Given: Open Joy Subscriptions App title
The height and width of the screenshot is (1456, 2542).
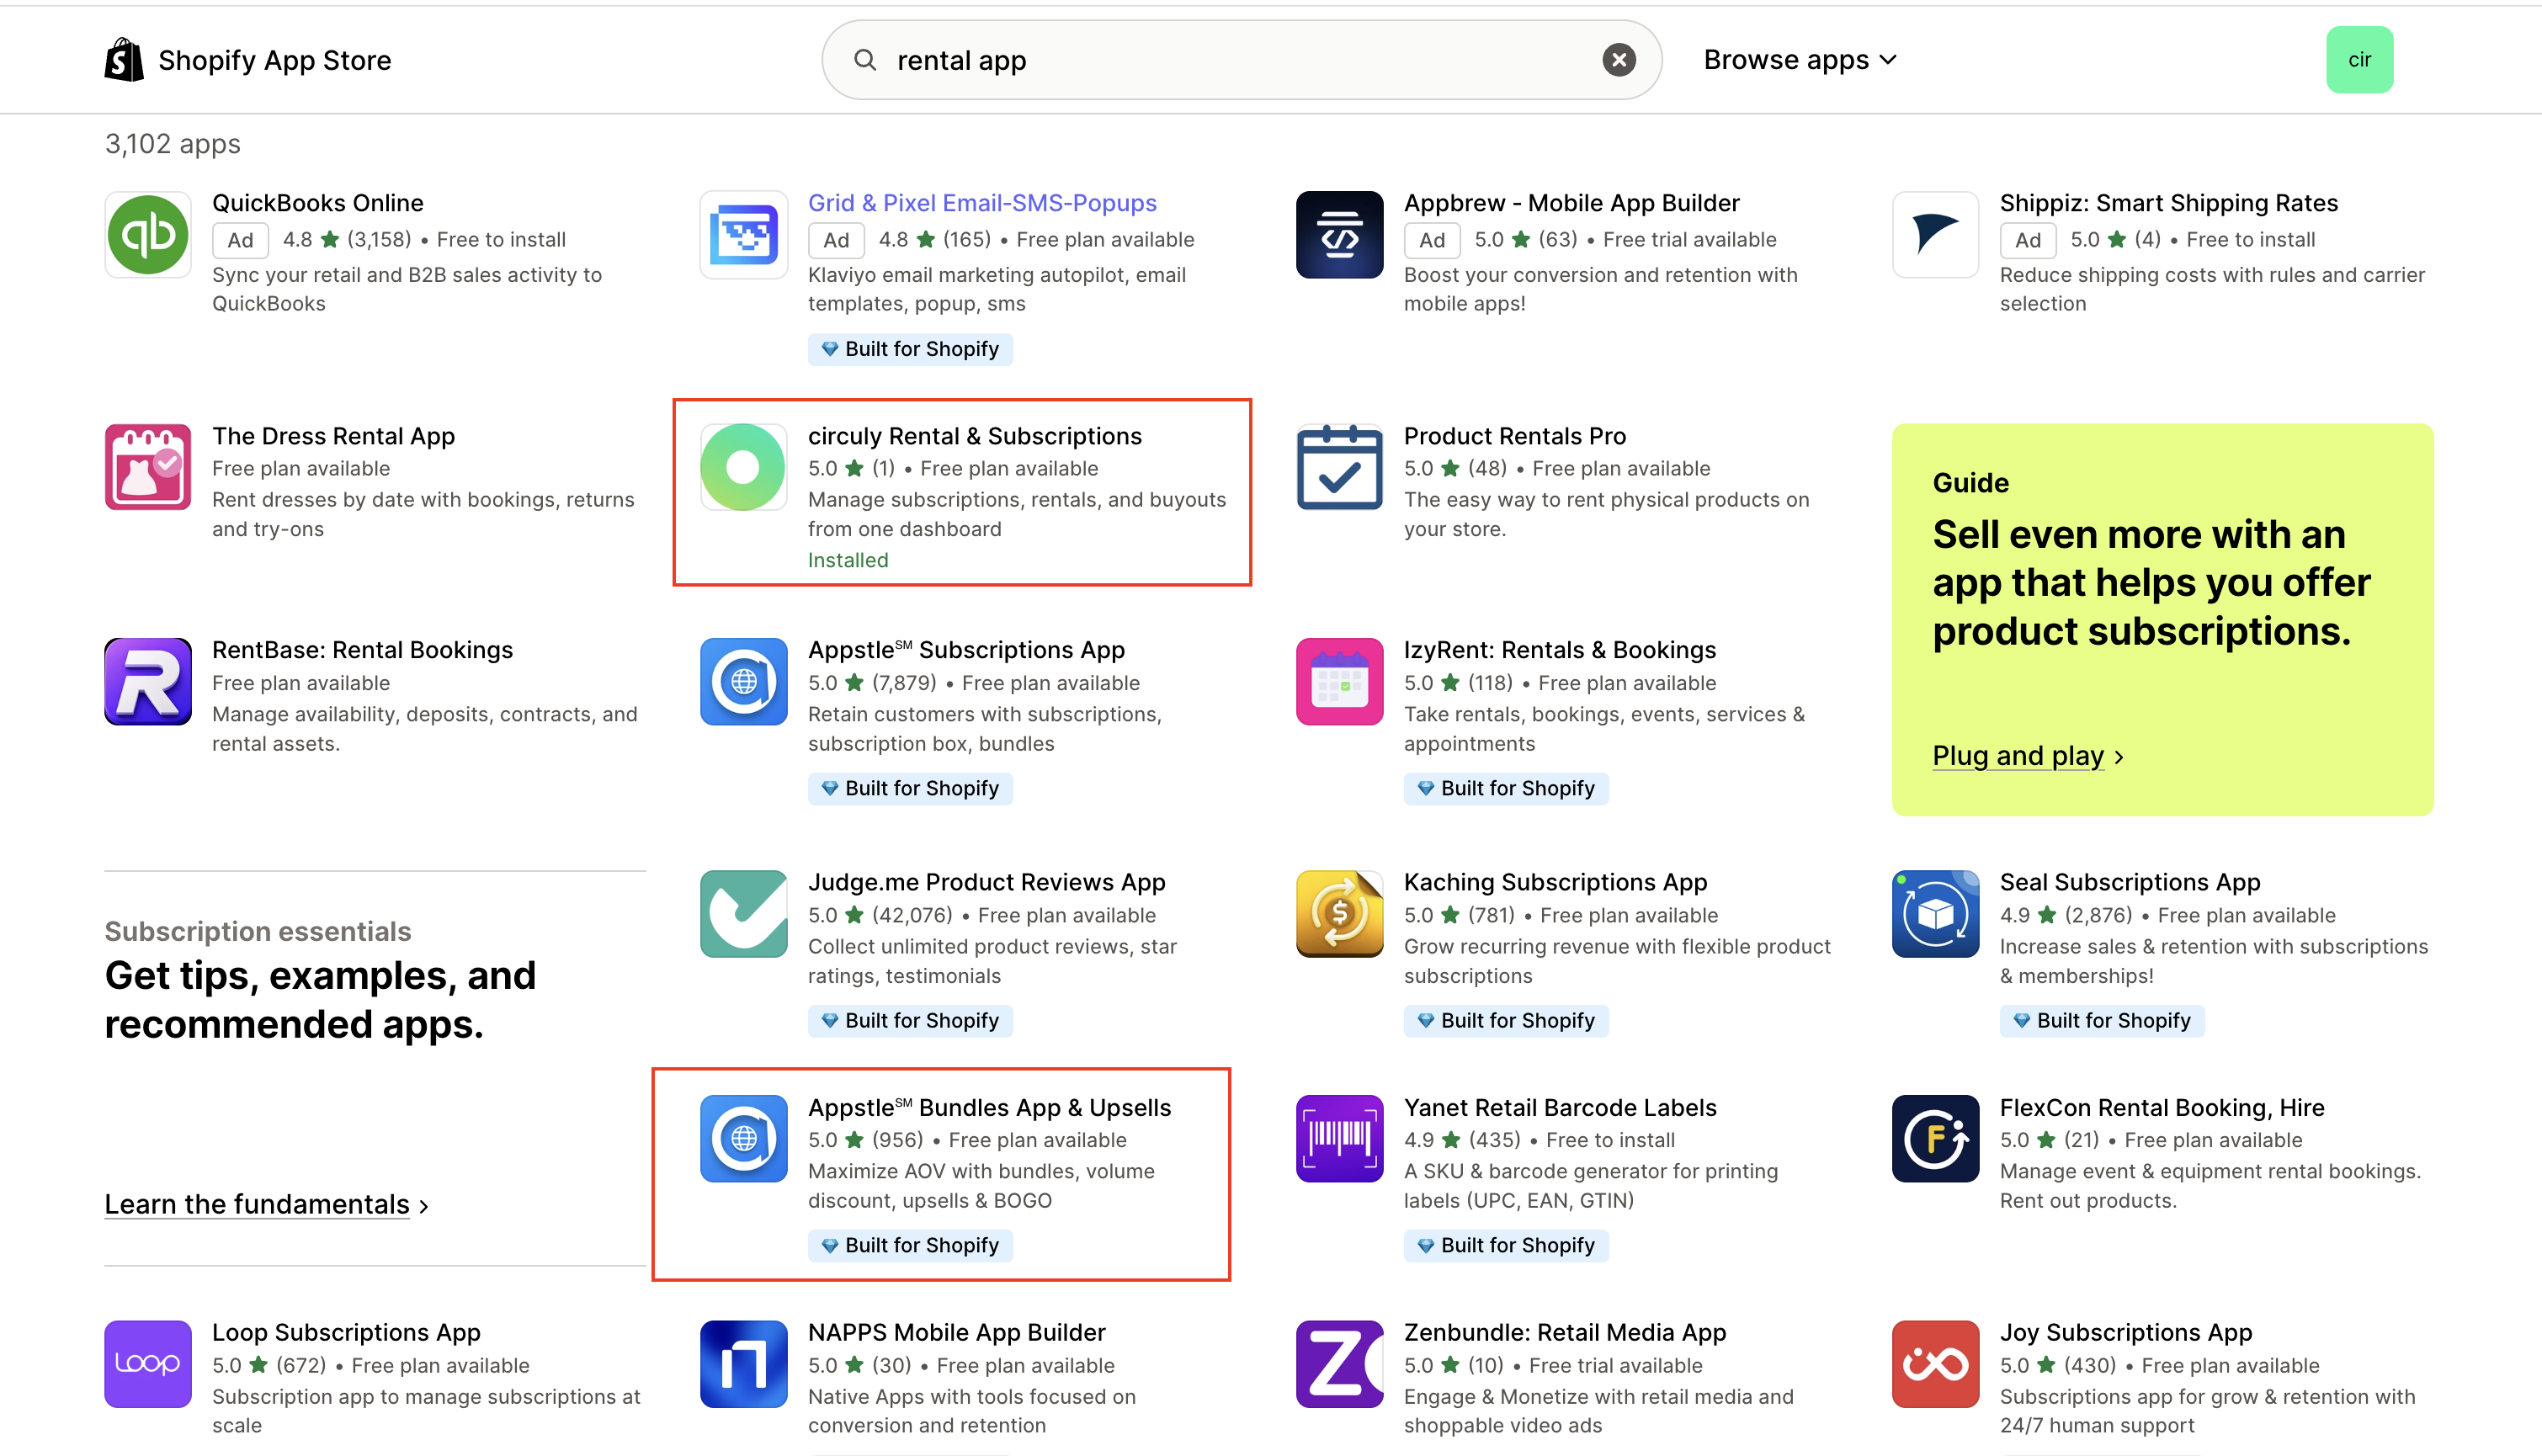Looking at the screenshot, I should [x=2125, y=1332].
